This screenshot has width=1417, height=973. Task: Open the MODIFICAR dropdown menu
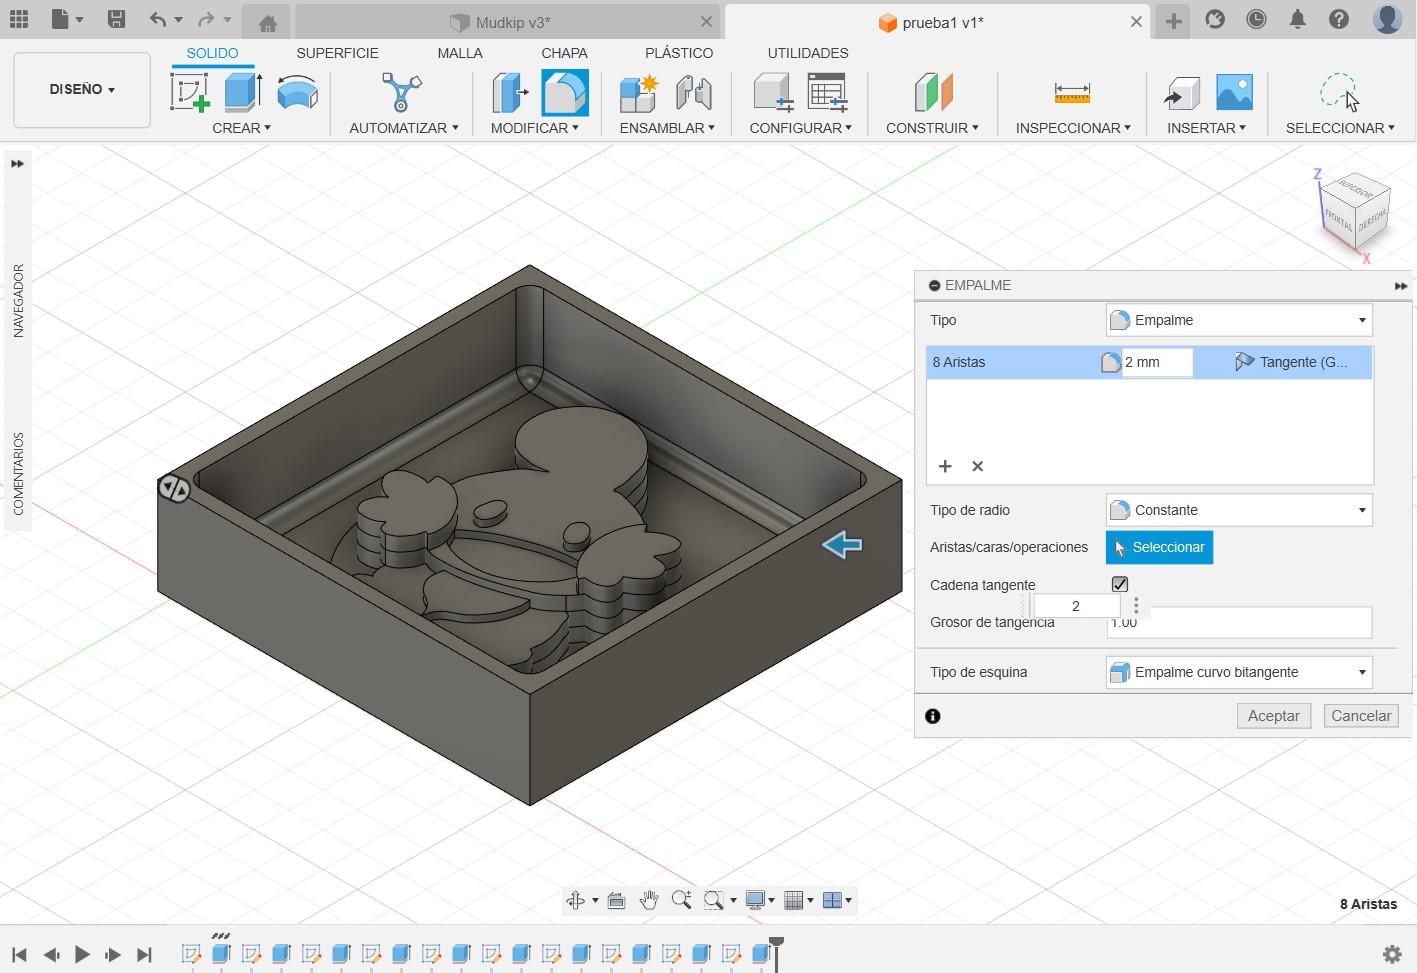point(534,128)
